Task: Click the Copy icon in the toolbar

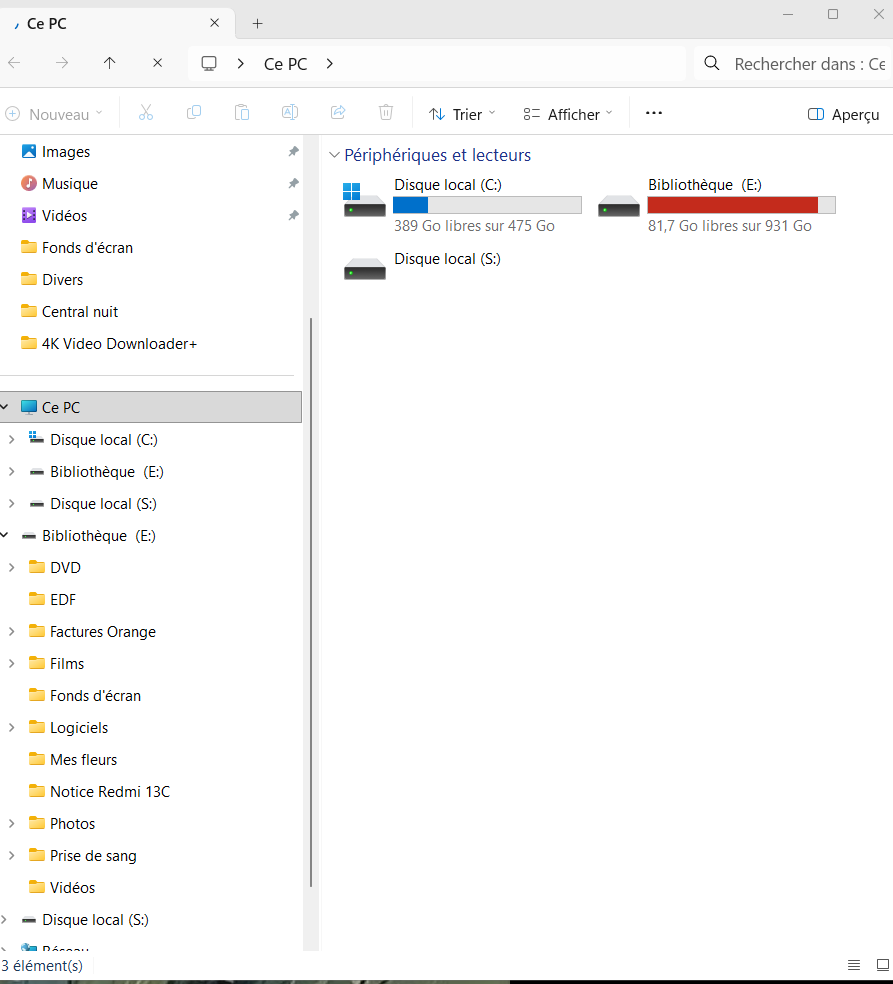Action: [x=194, y=113]
